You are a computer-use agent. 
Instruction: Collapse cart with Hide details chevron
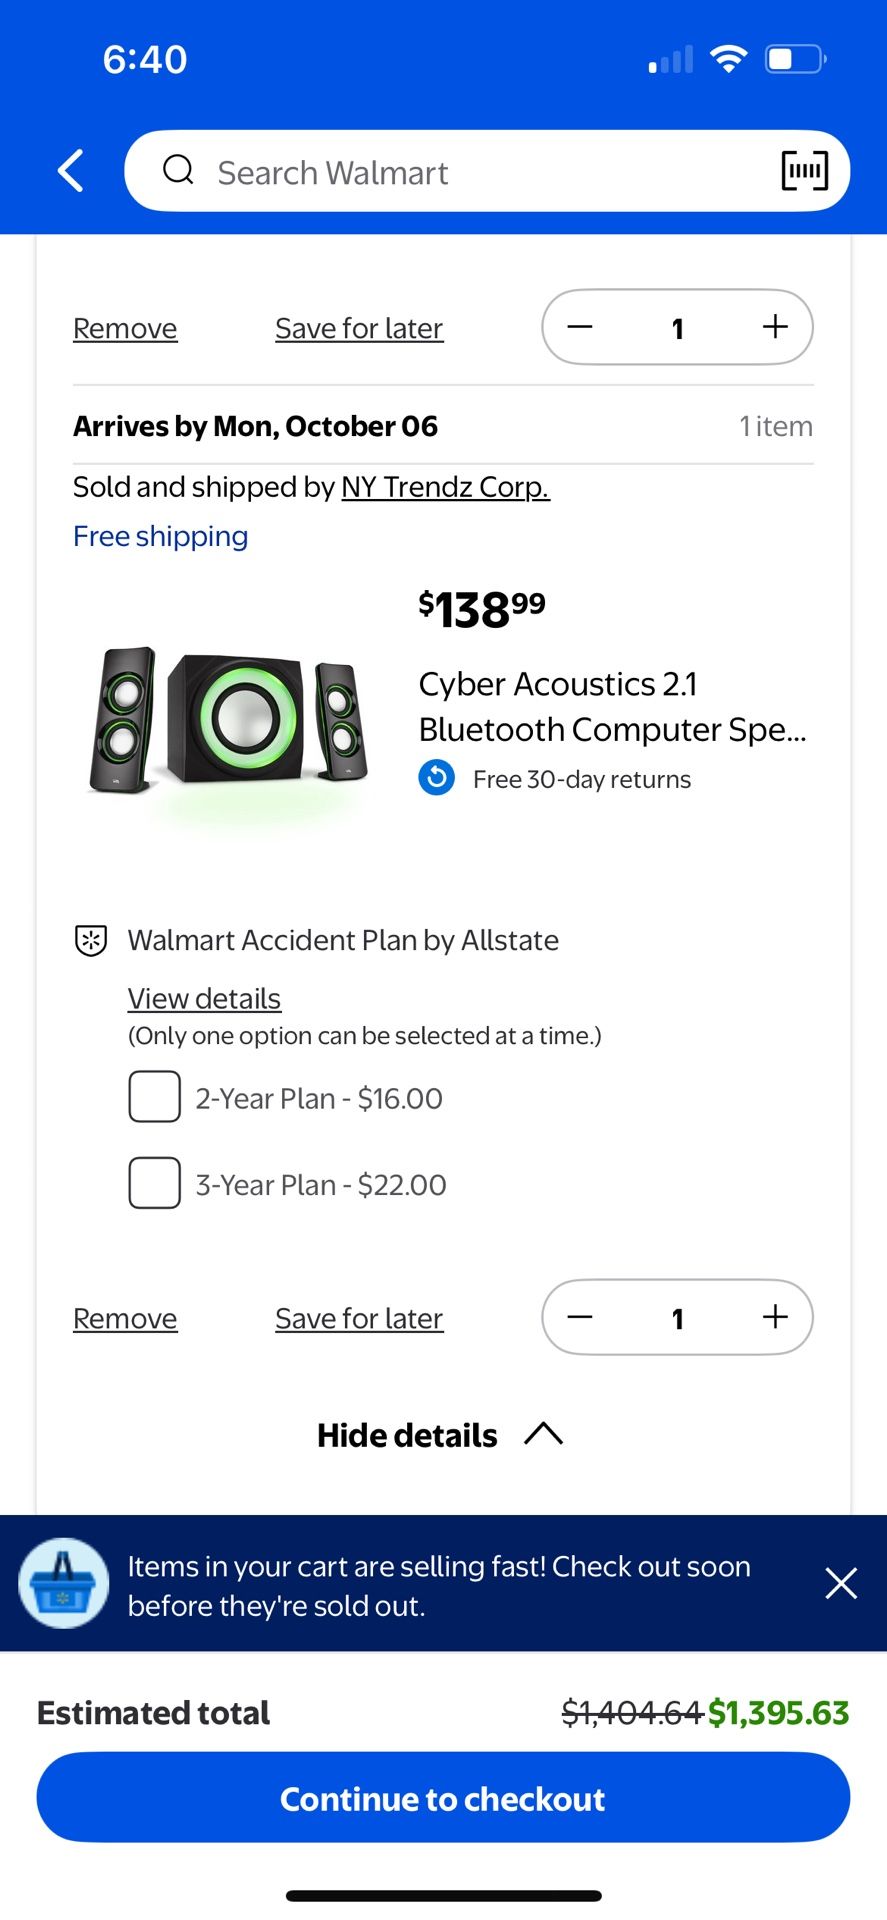(x=543, y=1434)
